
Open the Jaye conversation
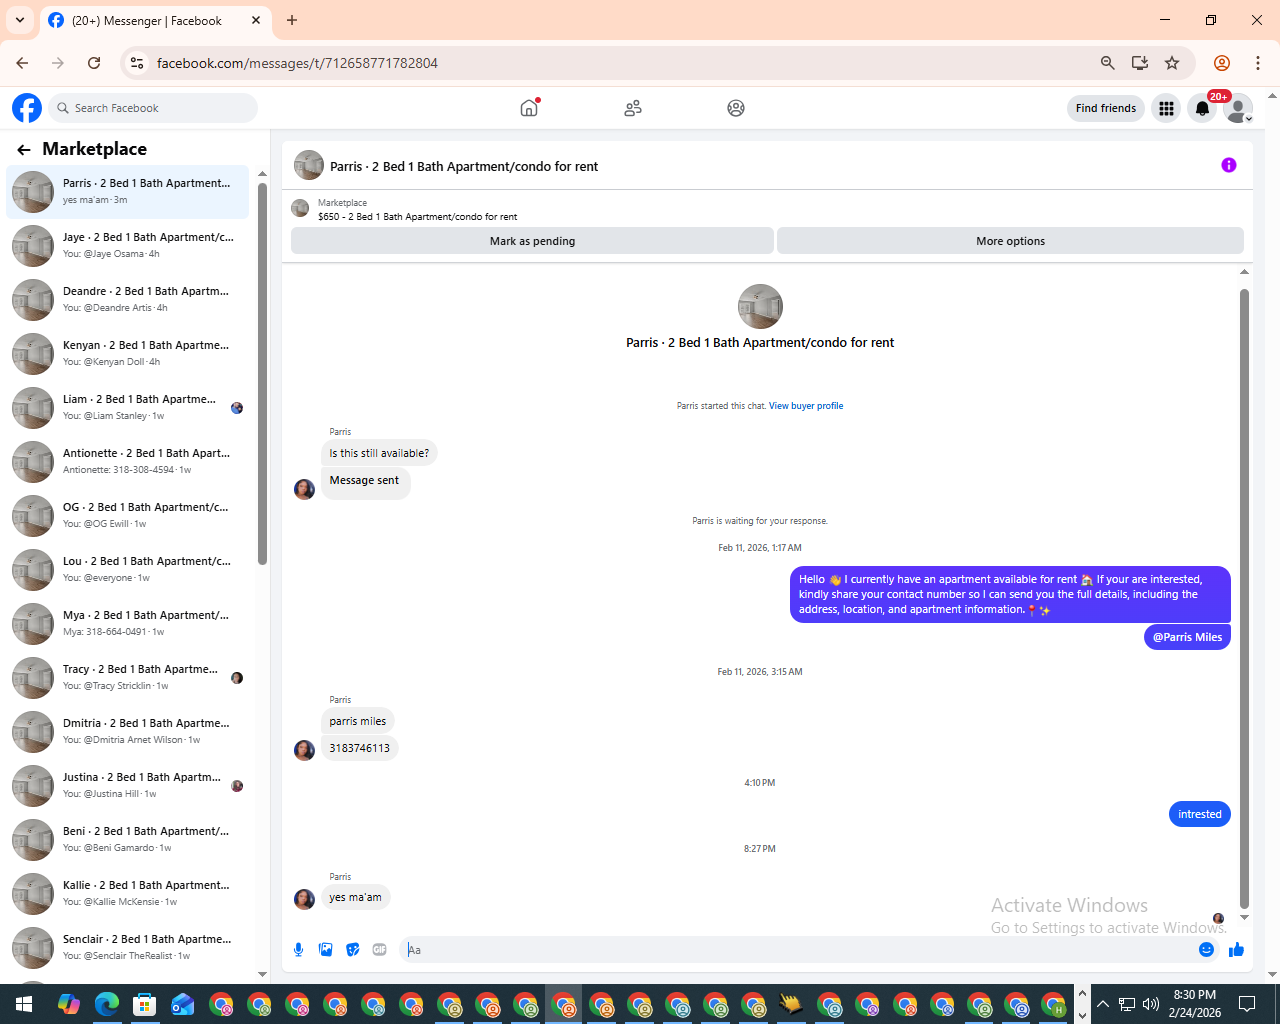tap(128, 246)
